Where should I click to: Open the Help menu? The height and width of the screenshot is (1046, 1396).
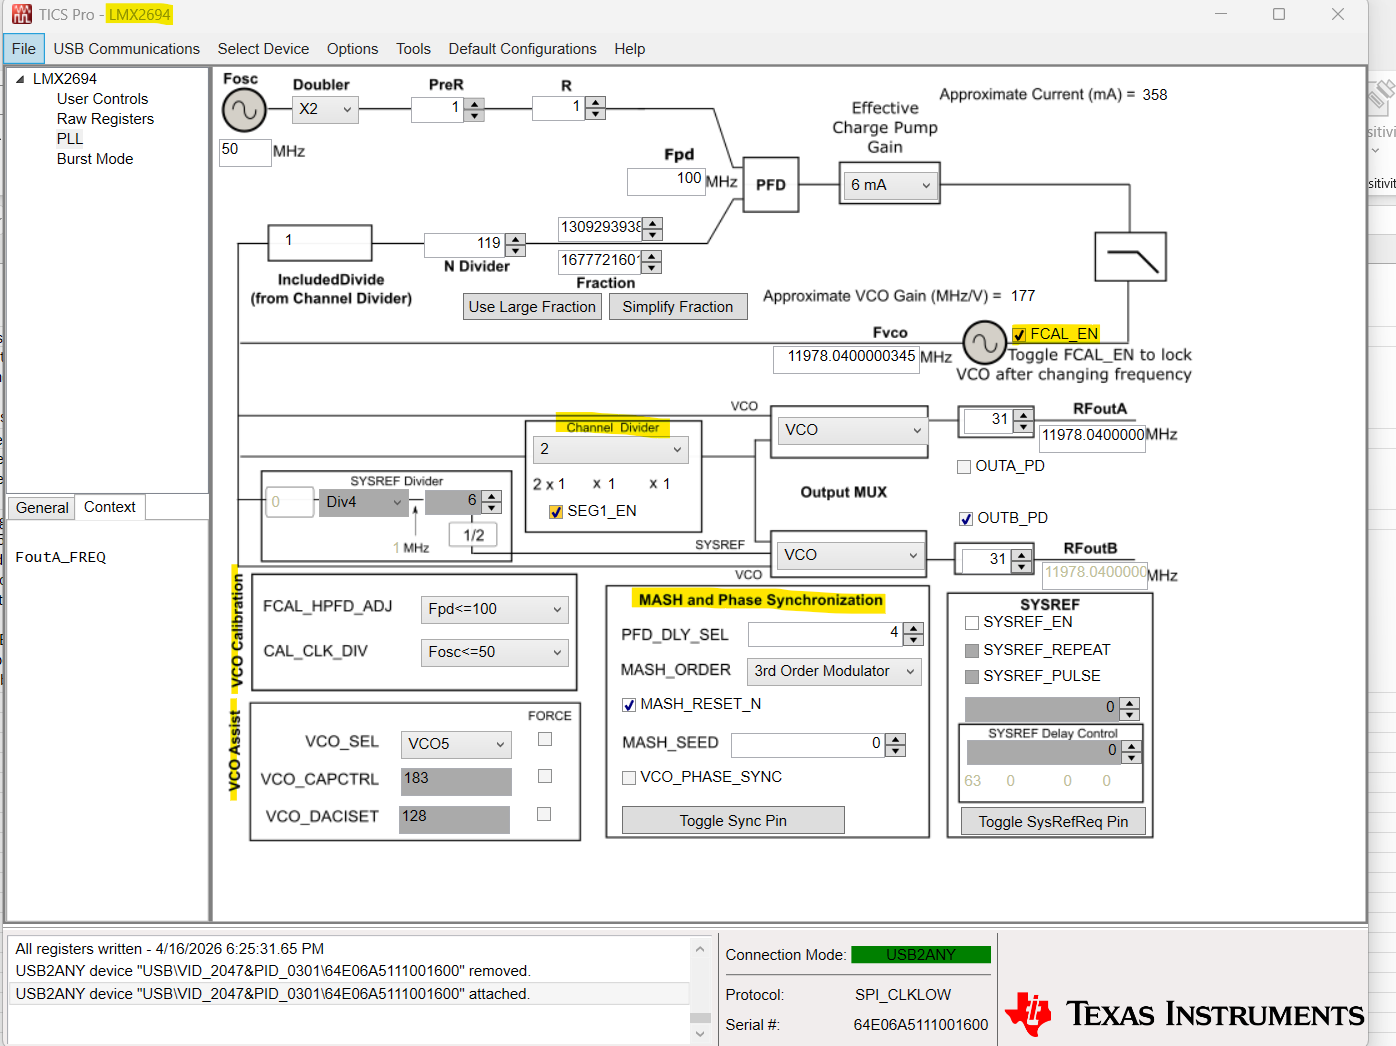pyautogui.click(x=630, y=49)
